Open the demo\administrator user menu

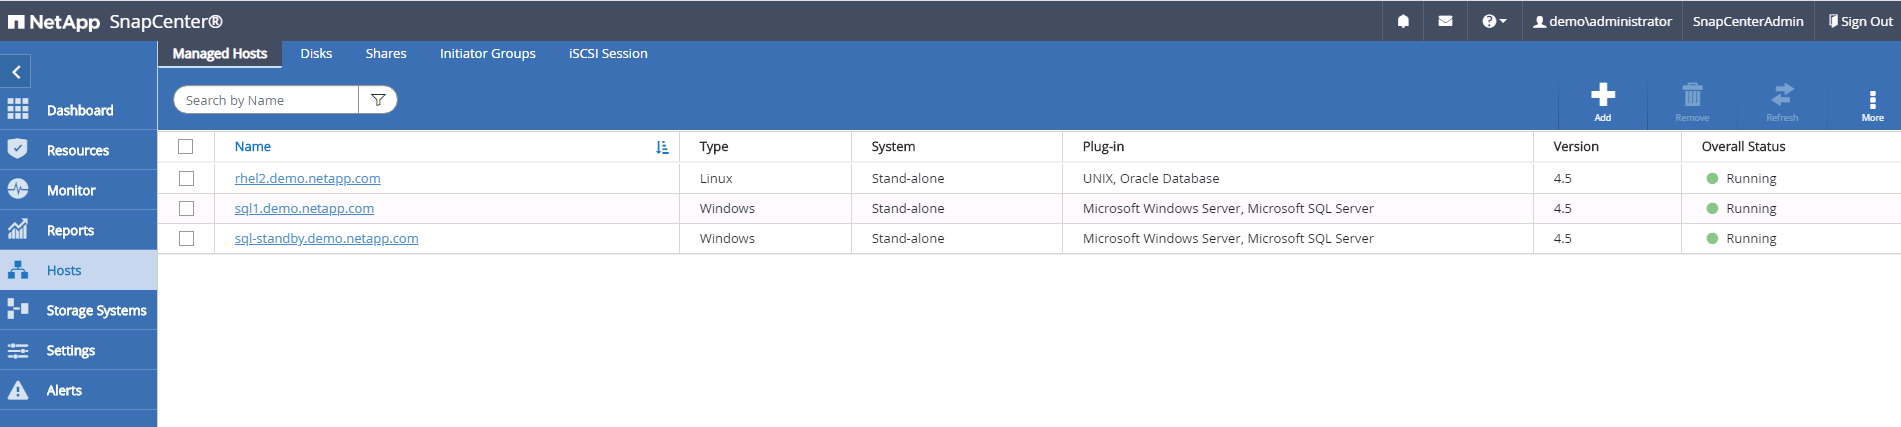[x=1602, y=21]
